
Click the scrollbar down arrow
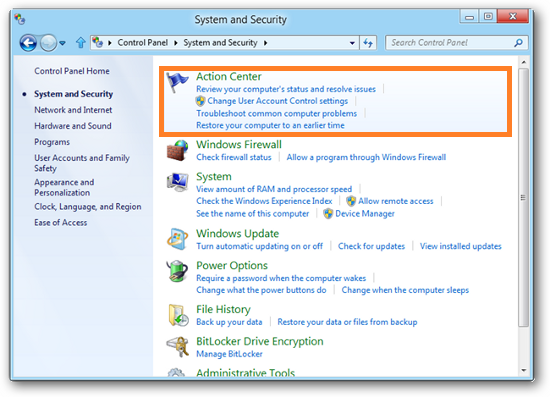[524, 370]
